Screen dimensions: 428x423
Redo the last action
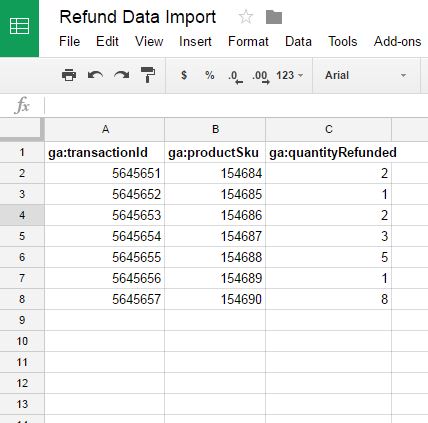coord(122,75)
